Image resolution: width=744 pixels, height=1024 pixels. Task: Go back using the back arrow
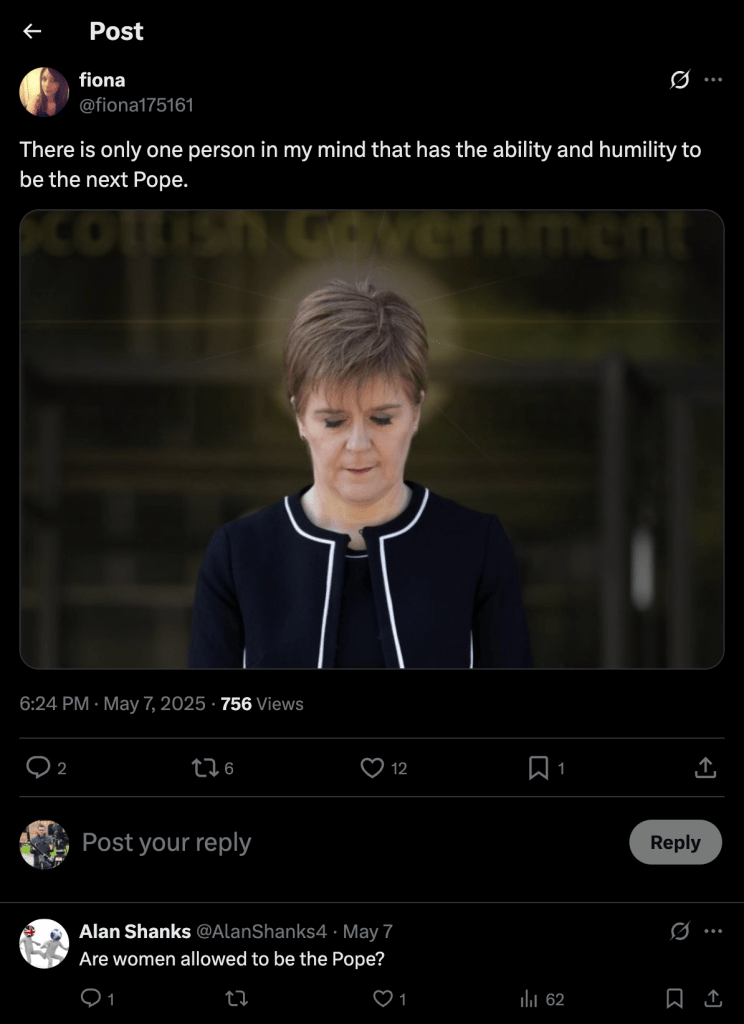click(x=32, y=31)
